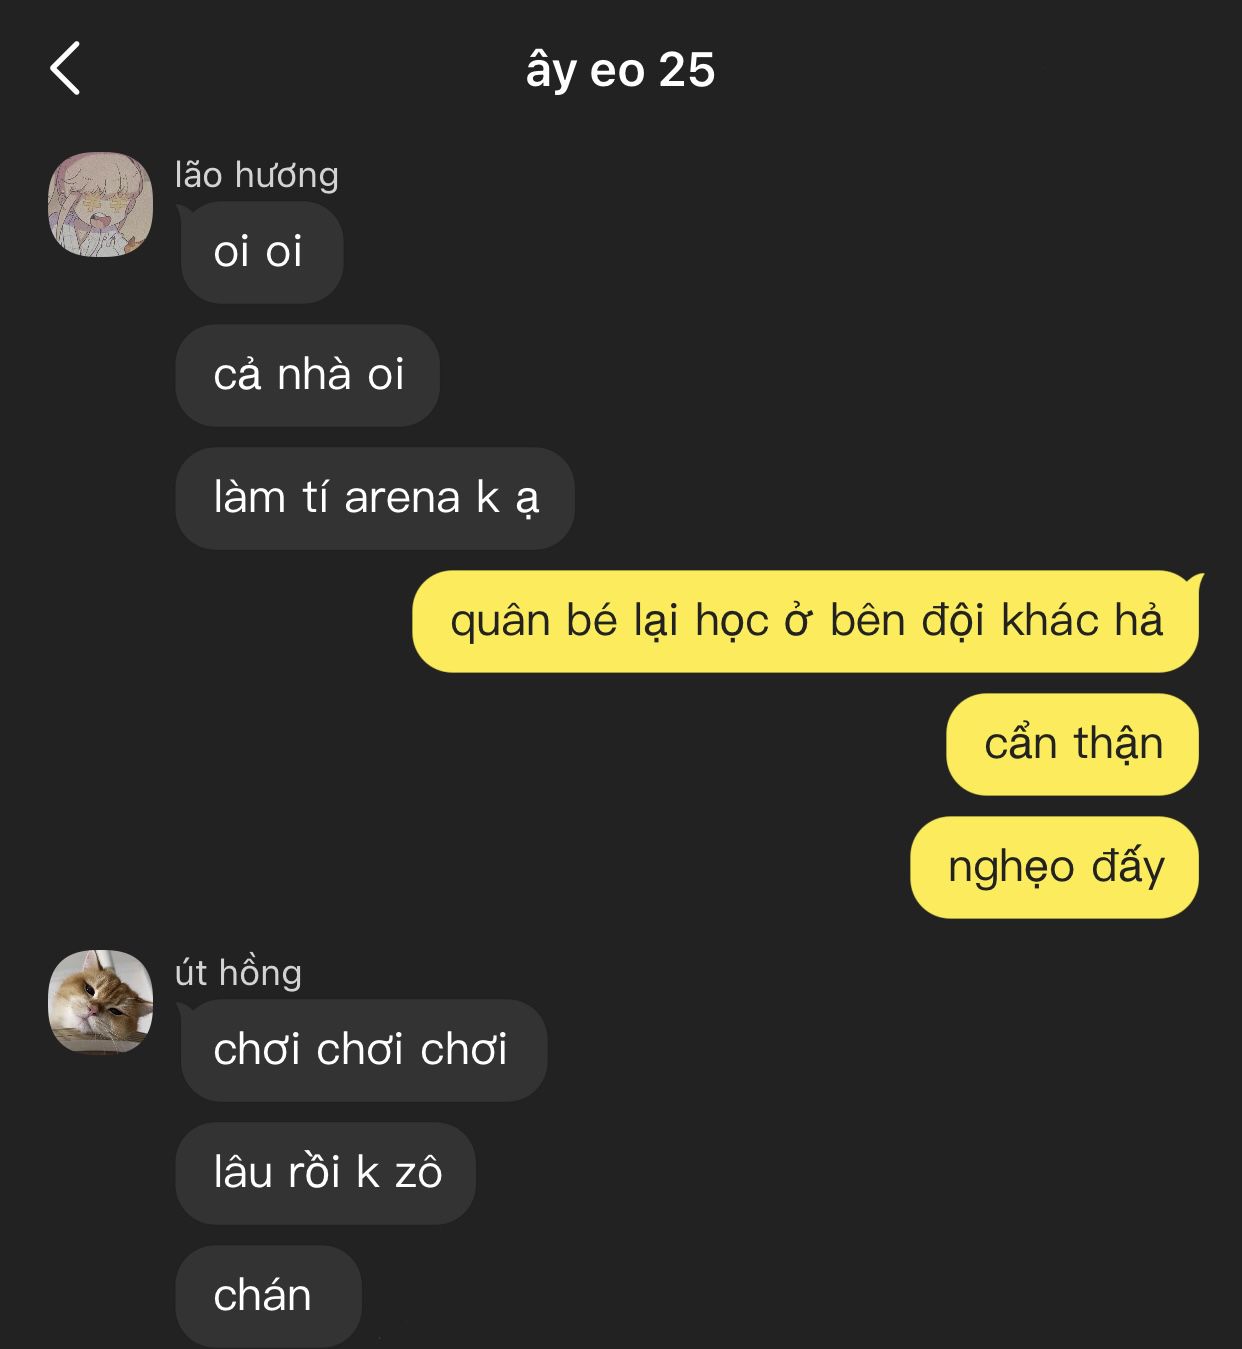The image size is (1242, 1349).
Task: Tap the 'cả nhà oi' message
Action: pos(308,375)
